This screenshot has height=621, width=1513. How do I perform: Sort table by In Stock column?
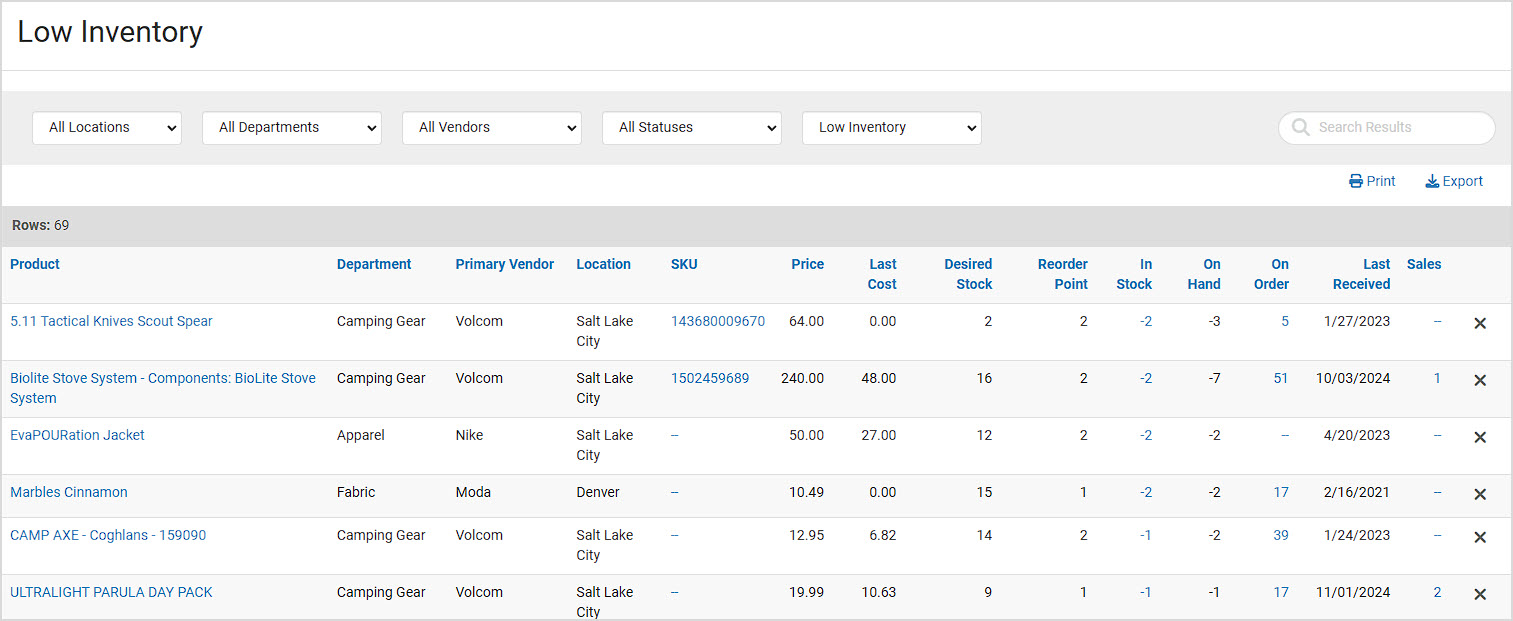1134,274
